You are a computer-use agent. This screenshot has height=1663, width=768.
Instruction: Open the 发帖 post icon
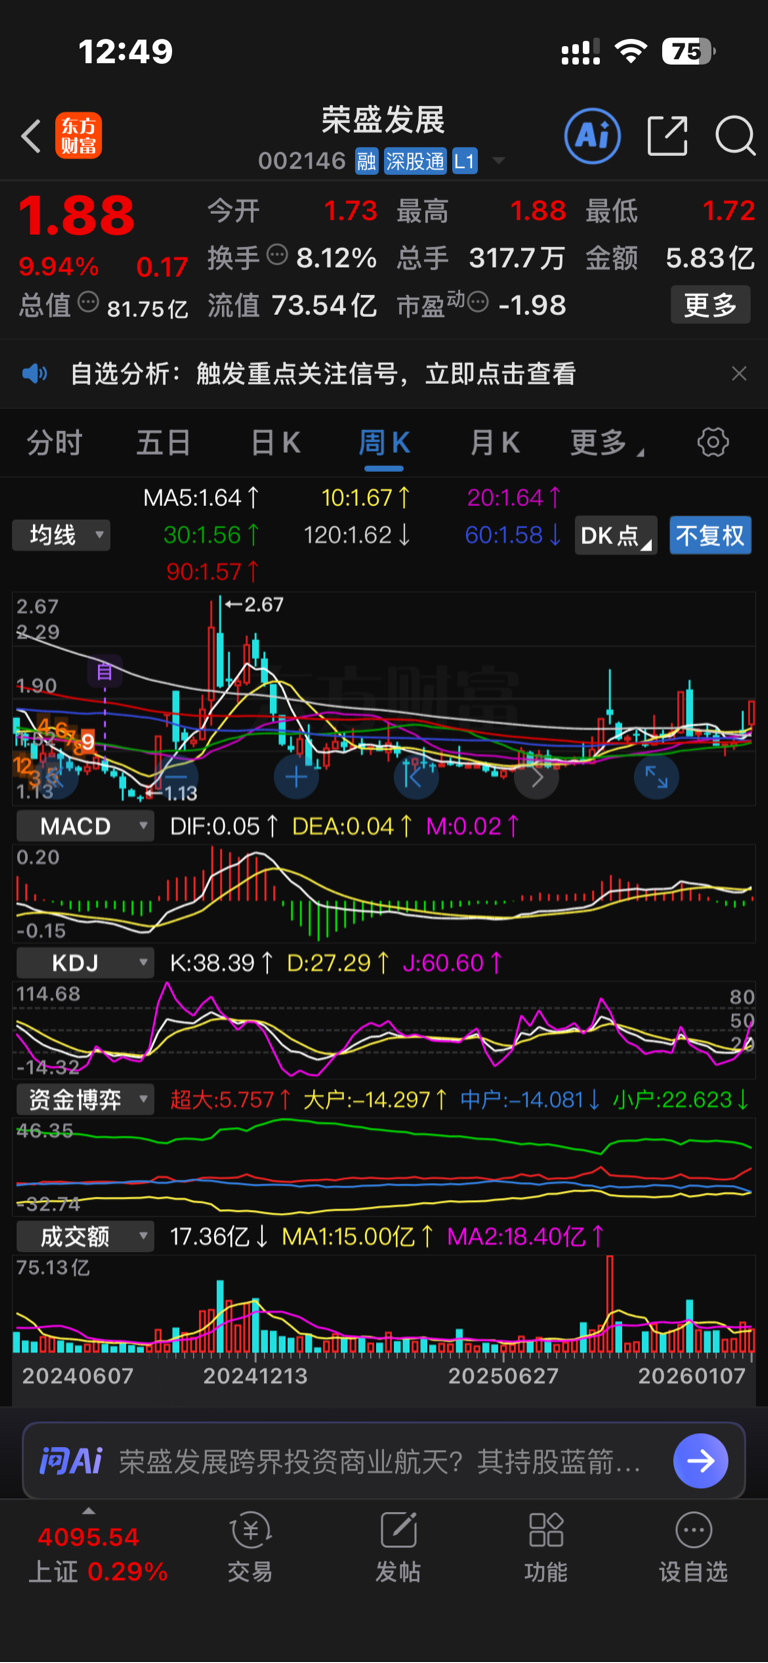coord(398,1548)
